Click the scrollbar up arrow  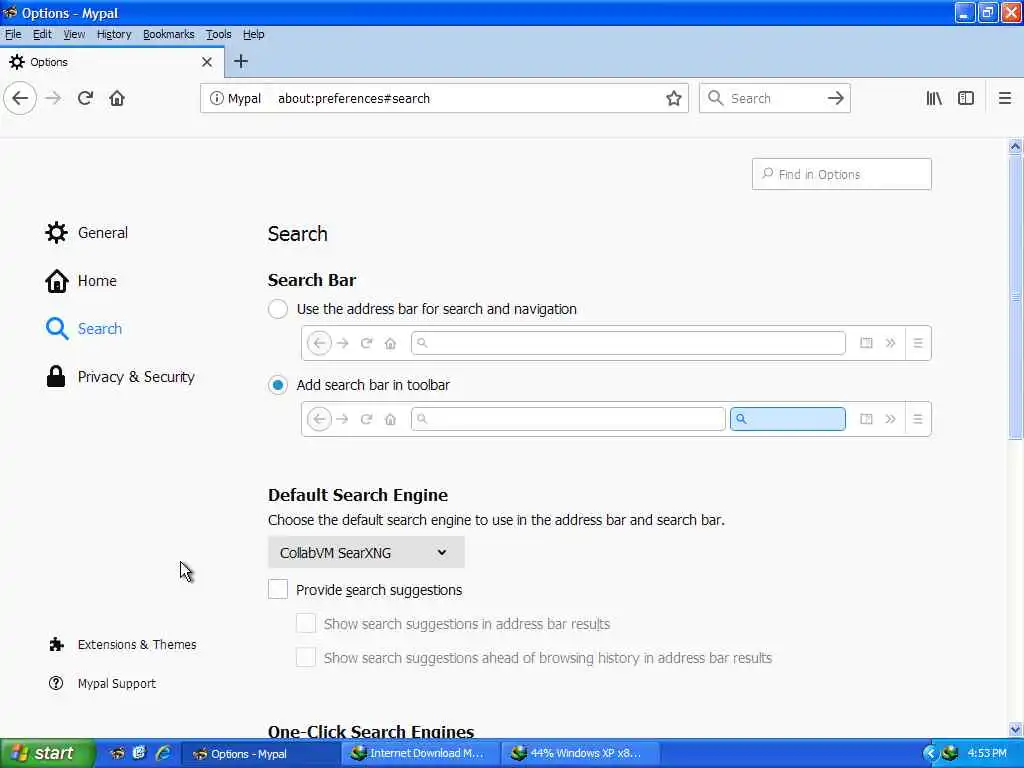[1015, 146]
